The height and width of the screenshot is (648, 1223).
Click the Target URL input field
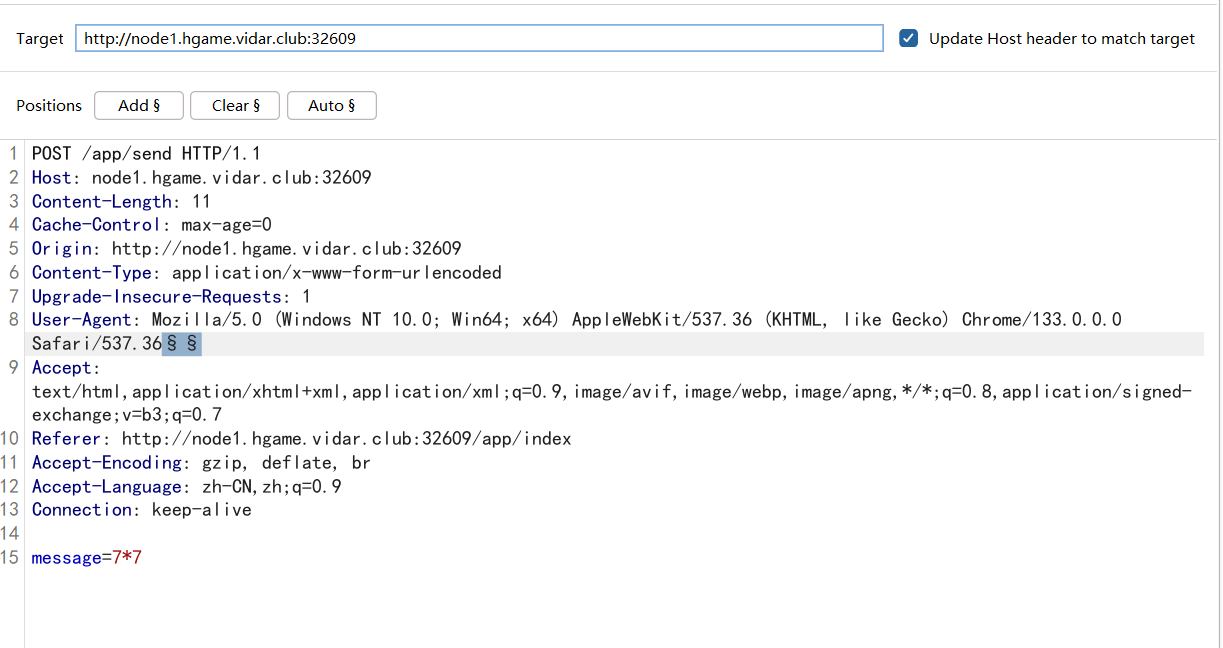point(478,39)
